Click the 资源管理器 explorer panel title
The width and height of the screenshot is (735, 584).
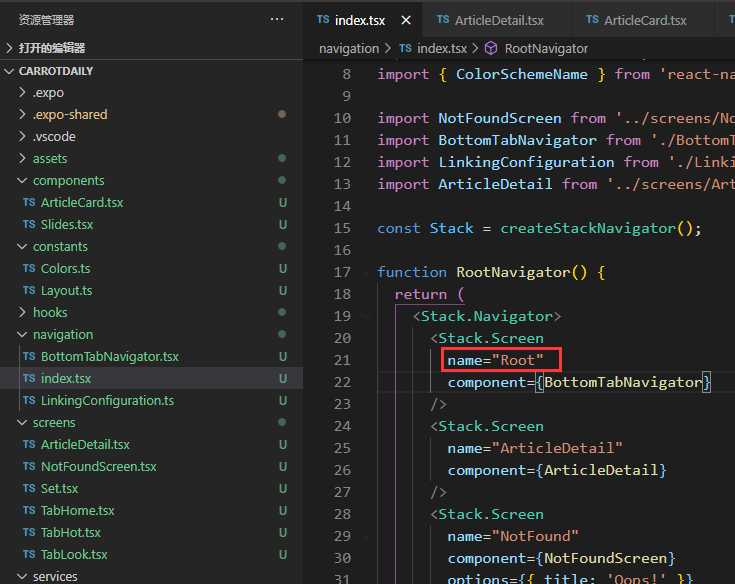pos(46,20)
